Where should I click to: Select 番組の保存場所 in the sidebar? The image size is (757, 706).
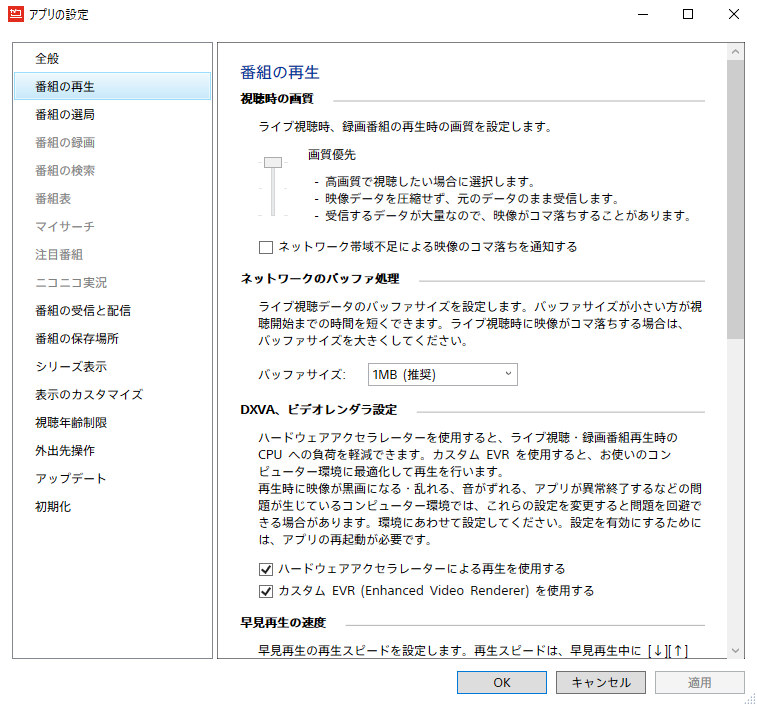76,339
